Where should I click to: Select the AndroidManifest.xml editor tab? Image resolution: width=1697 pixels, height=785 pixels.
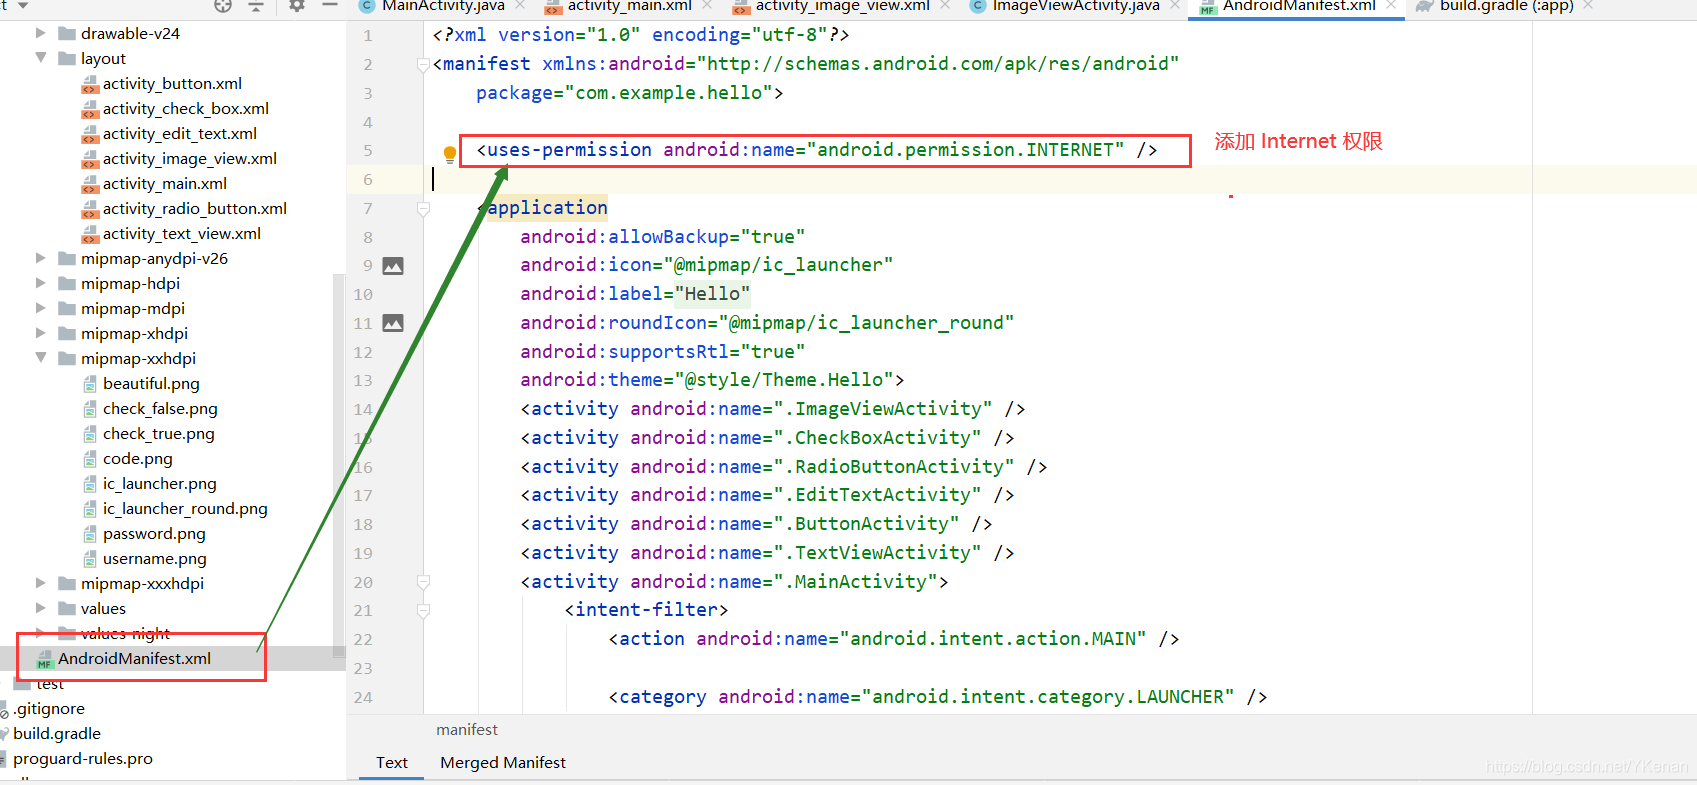[x=1299, y=6]
